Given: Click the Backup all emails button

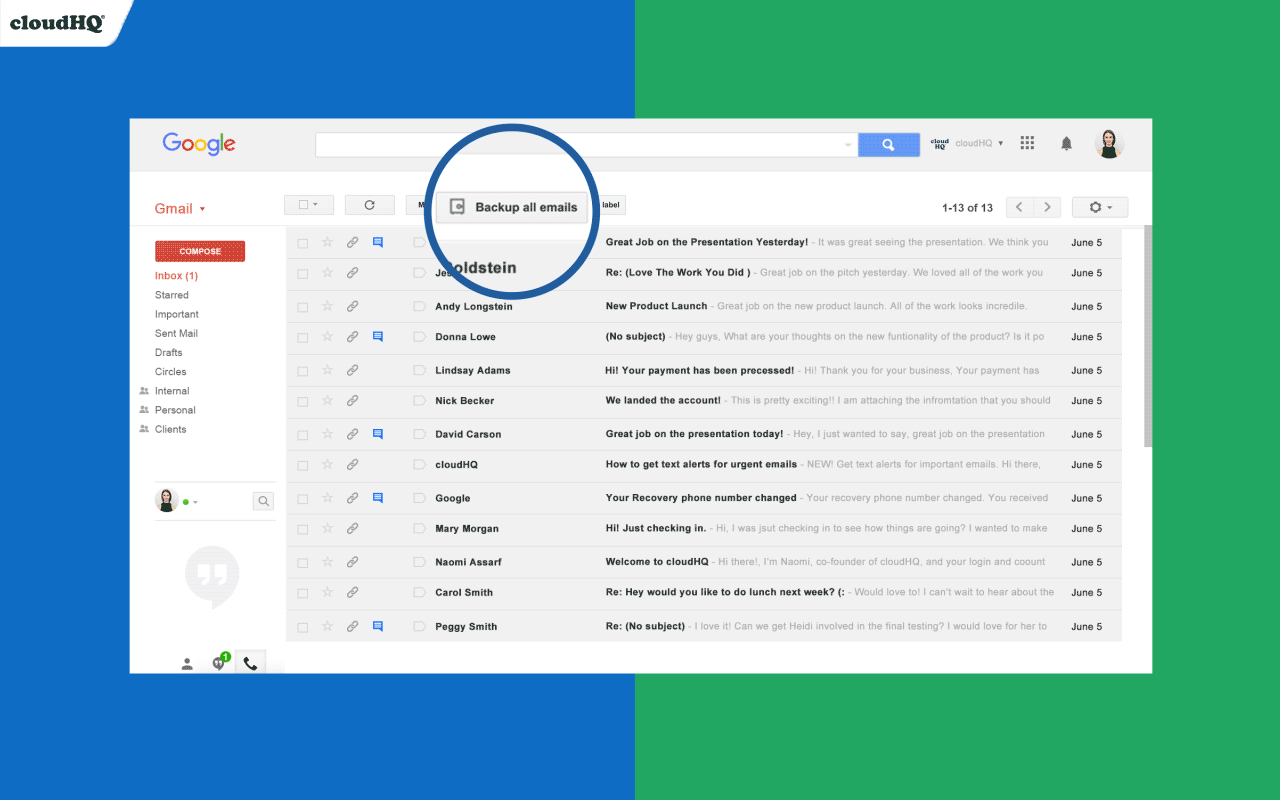Looking at the screenshot, I should (513, 207).
